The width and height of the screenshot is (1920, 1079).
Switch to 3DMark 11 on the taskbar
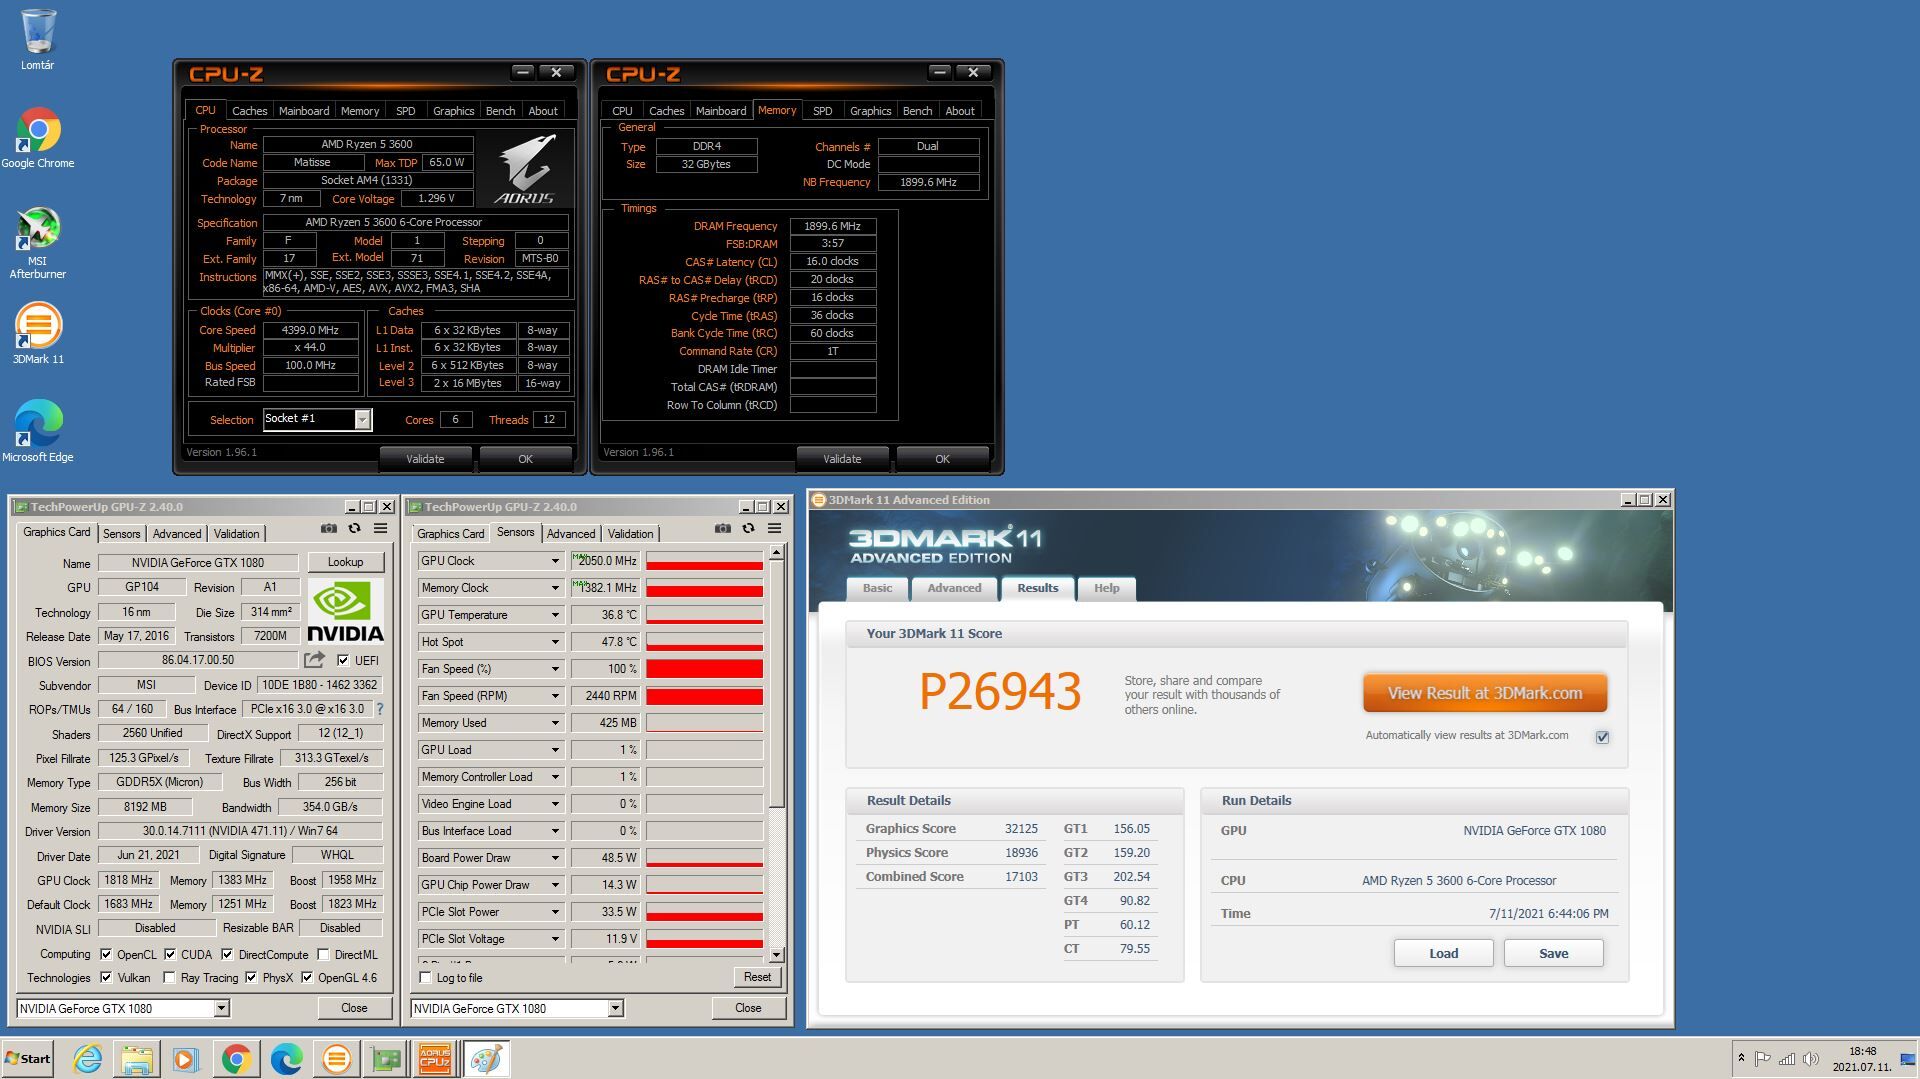coord(336,1059)
